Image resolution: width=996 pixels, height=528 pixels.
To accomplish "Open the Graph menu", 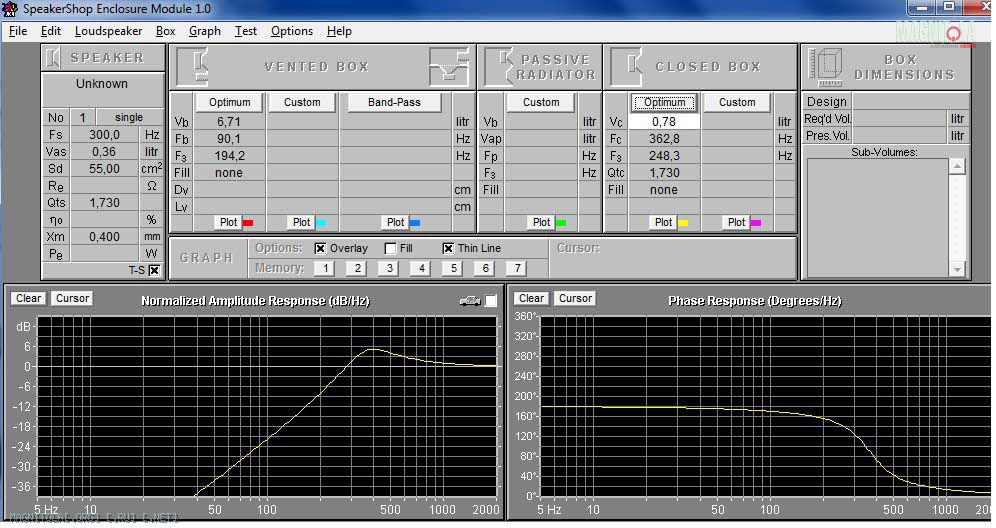I will (x=204, y=31).
